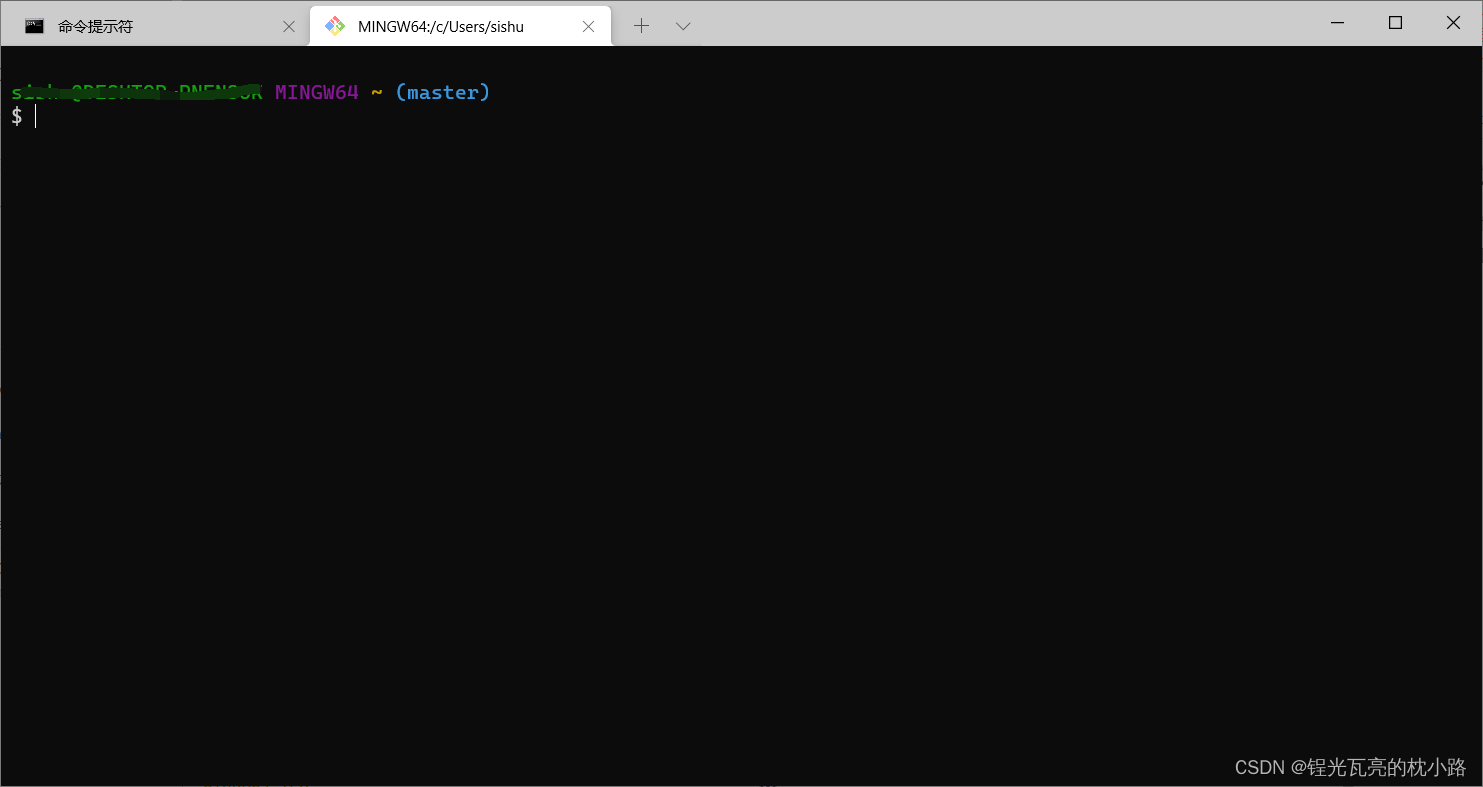Viewport: 1483px width, 787px height.
Task: Click the MINGW64 prompt text
Action: [317, 92]
